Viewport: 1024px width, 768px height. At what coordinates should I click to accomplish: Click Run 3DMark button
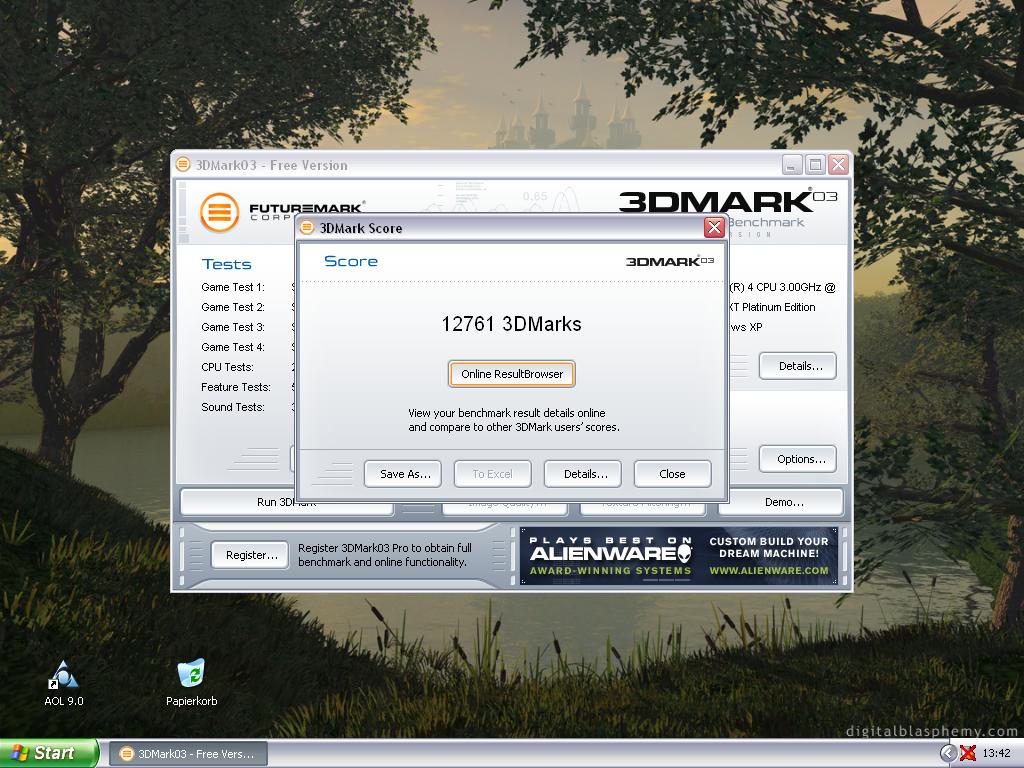click(x=286, y=502)
